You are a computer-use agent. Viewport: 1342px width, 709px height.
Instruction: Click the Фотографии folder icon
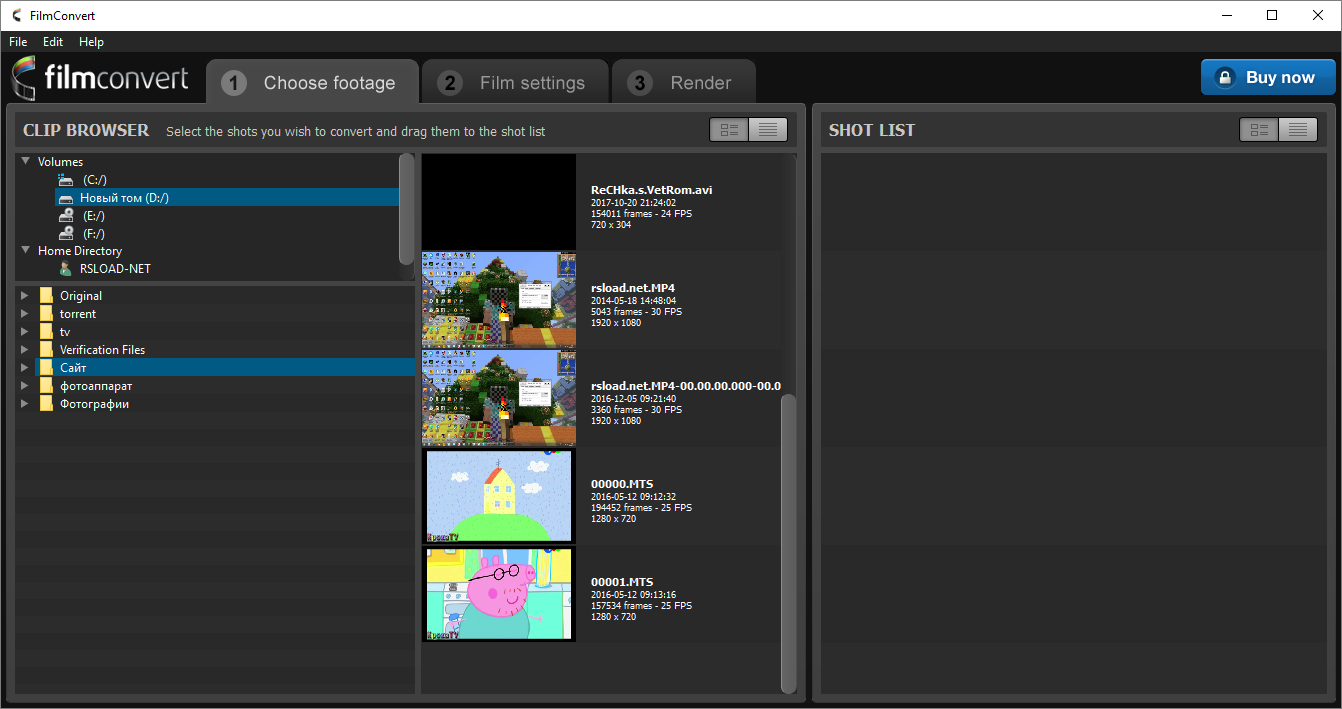click(x=46, y=404)
